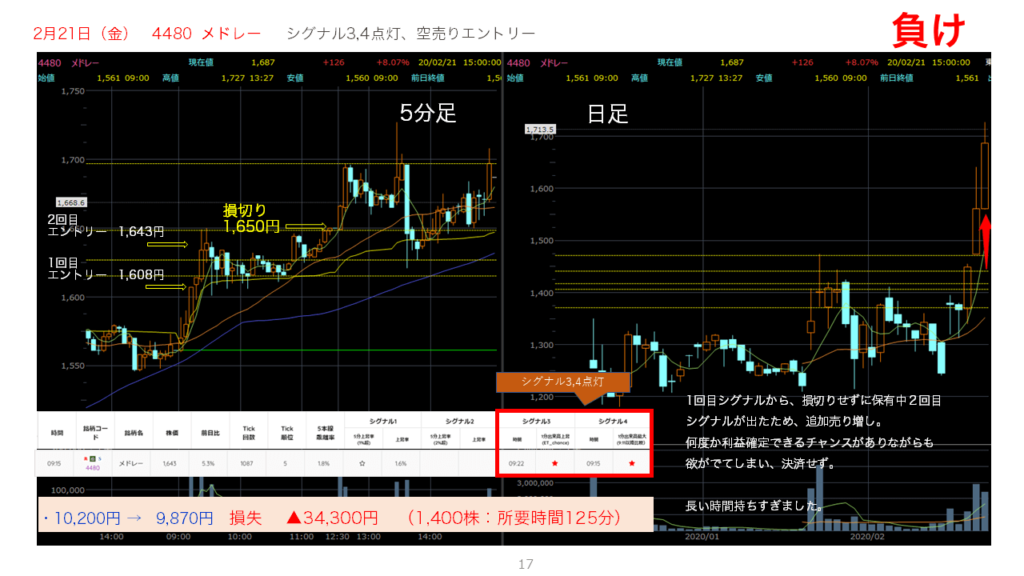Click the 1,750 price axis label
Image resolution: width=1024 pixels, height=576 pixels.
pyautogui.click(x=72, y=91)
